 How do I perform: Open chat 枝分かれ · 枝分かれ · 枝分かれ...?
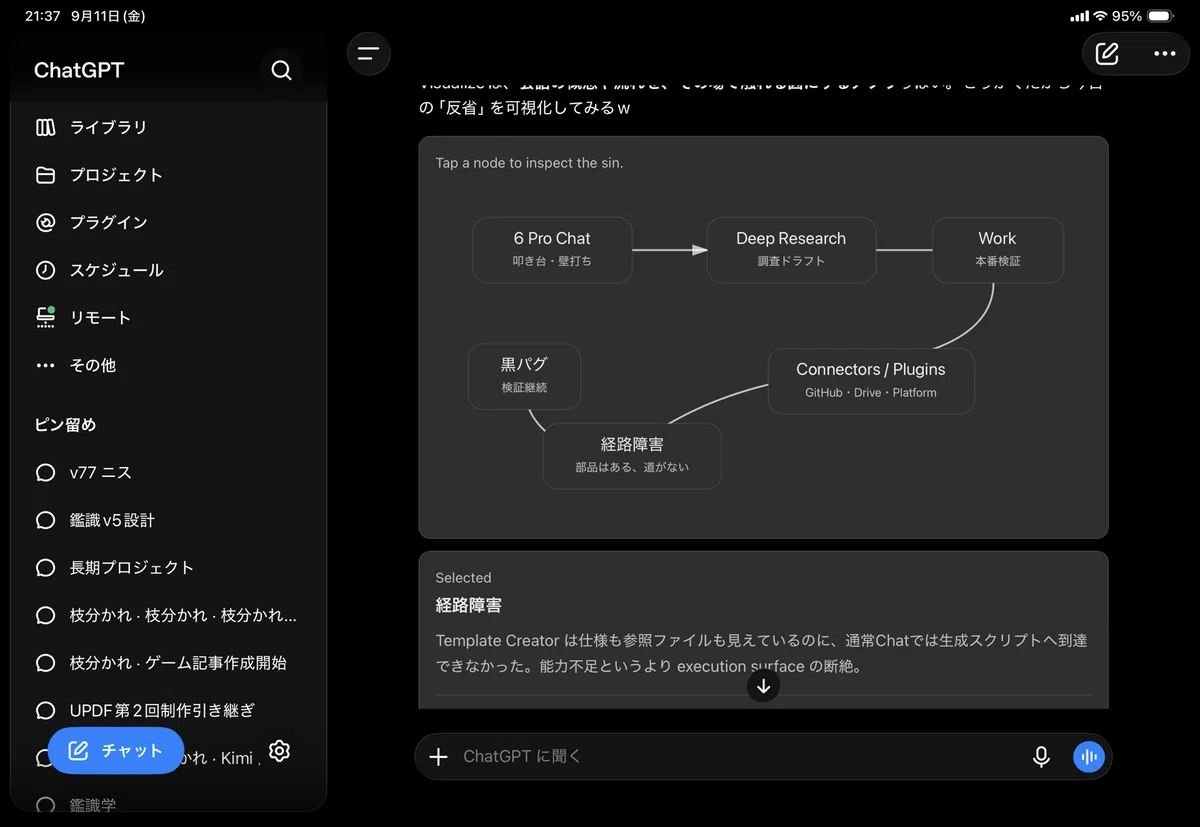click(x=168, y=615)
